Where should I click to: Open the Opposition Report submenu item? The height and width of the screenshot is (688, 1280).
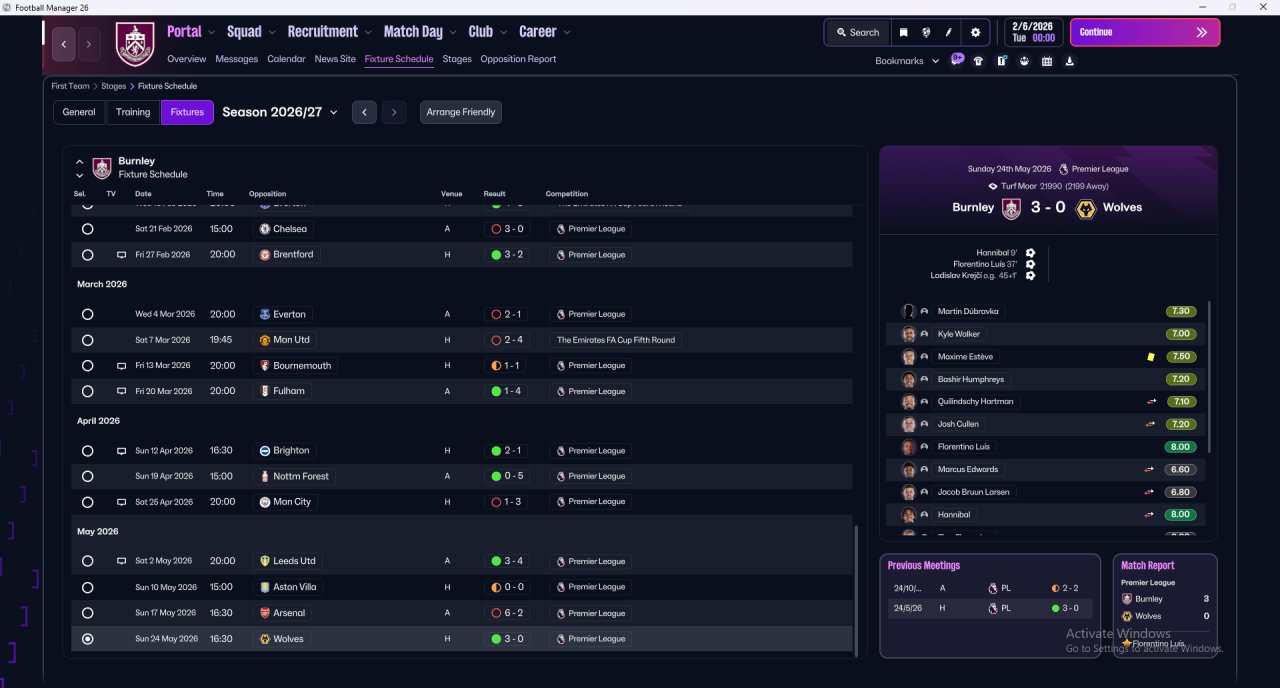518,59
